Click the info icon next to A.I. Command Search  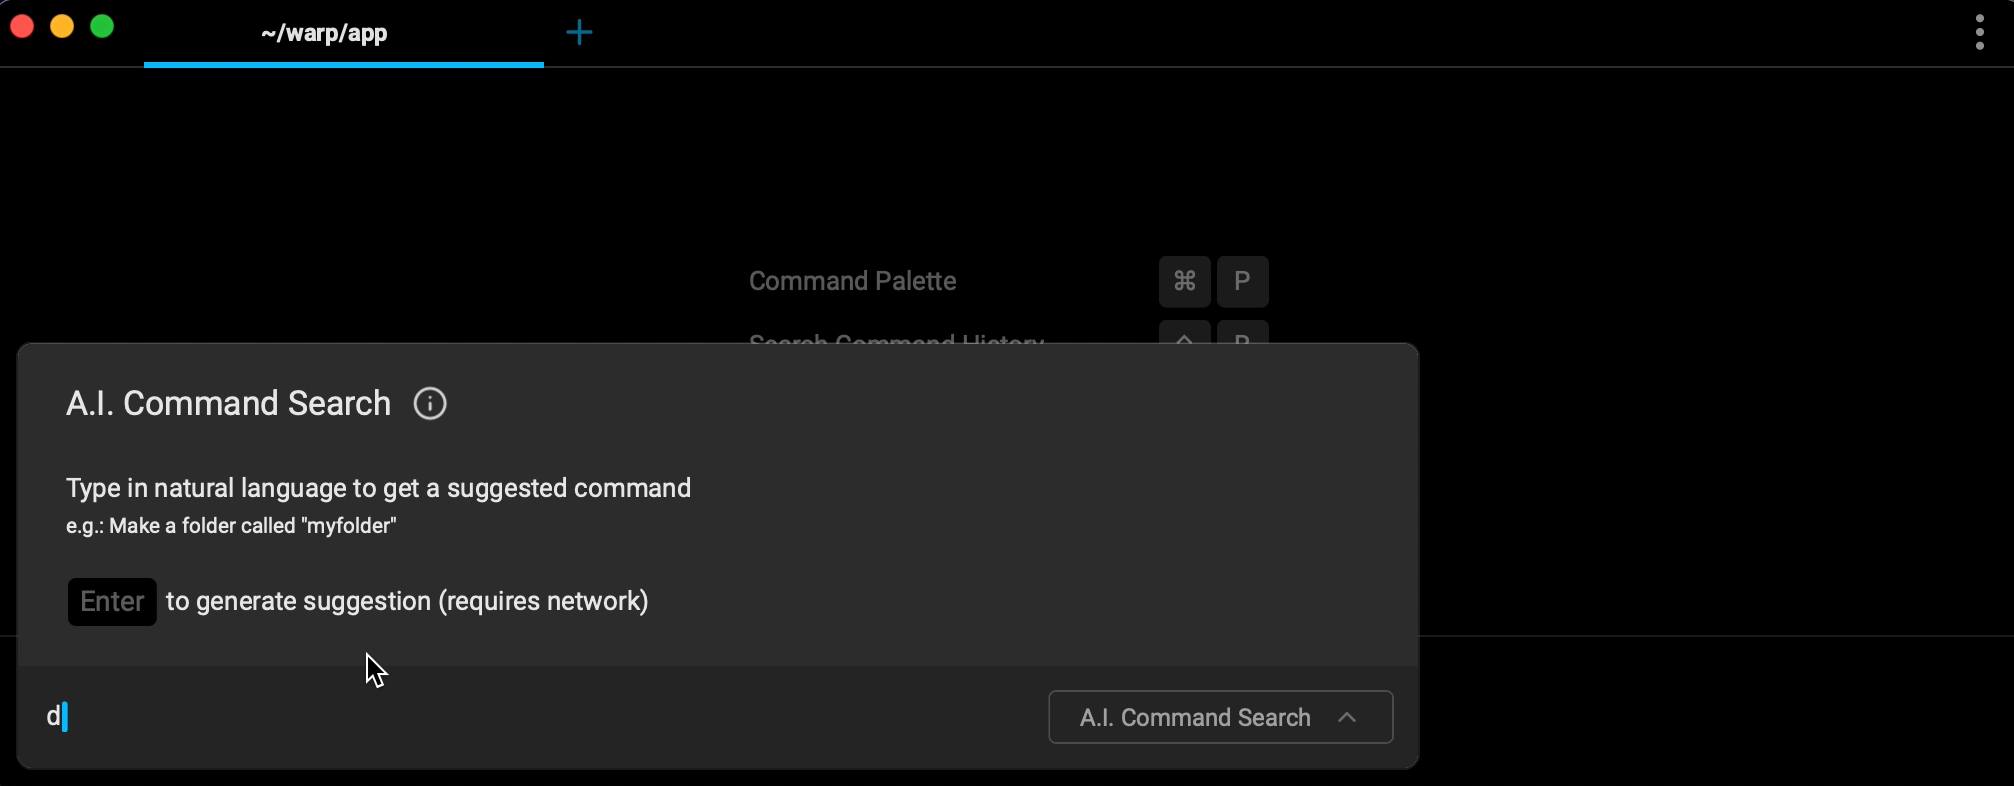[429, 403]
